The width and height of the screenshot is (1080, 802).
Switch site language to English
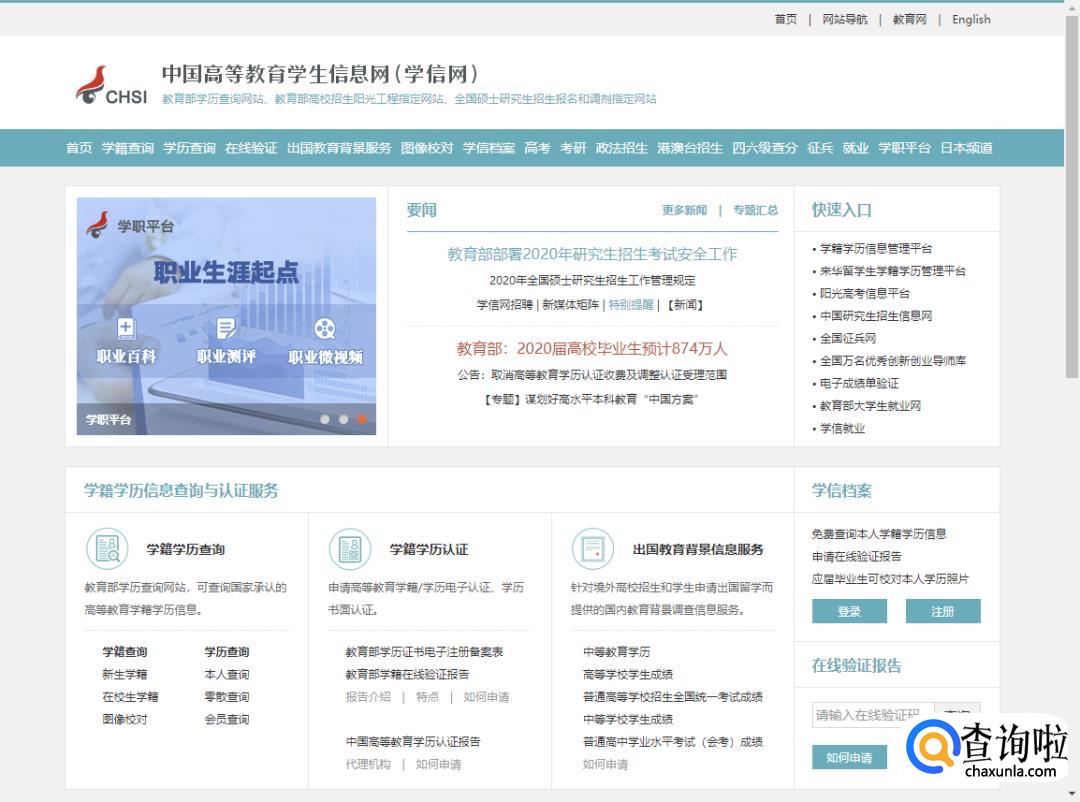(x=970, y=19)
